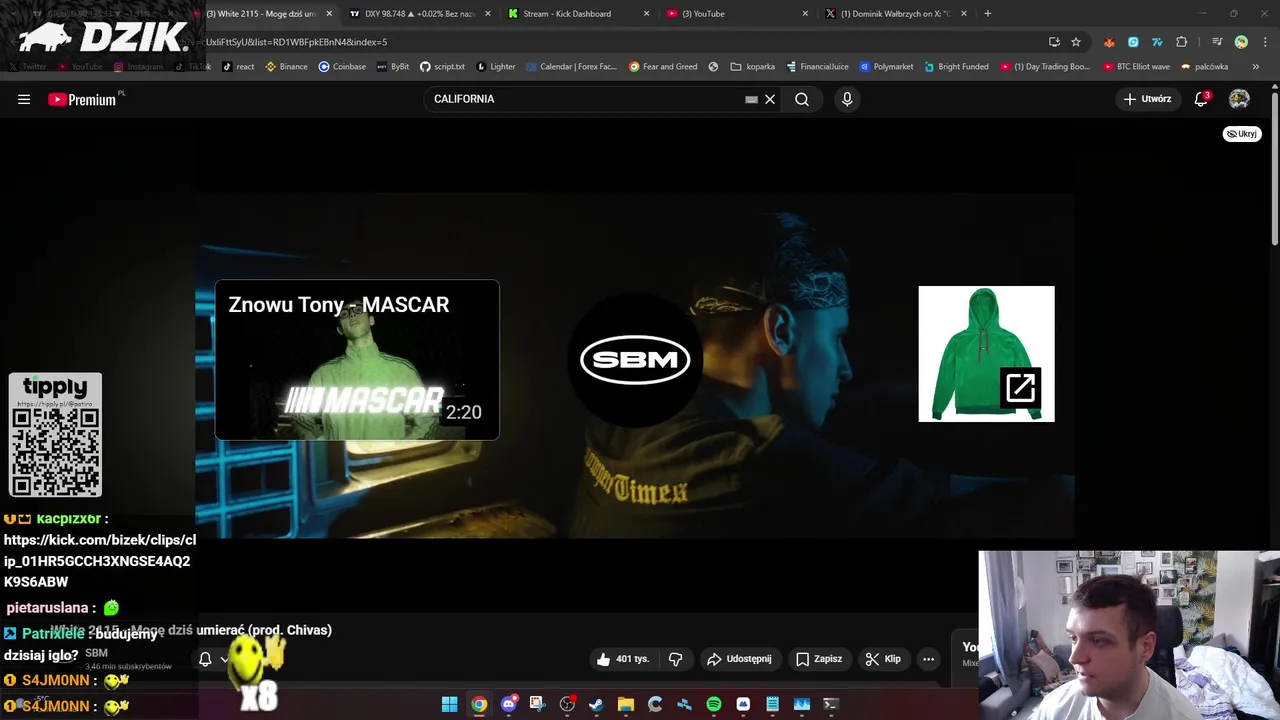
Task: Open the Lighter bookmark
Action: coord(496,67)
